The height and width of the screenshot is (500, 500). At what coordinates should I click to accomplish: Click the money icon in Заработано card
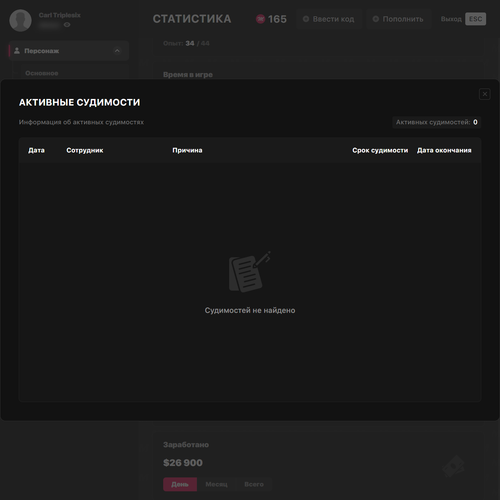point(453,466)
